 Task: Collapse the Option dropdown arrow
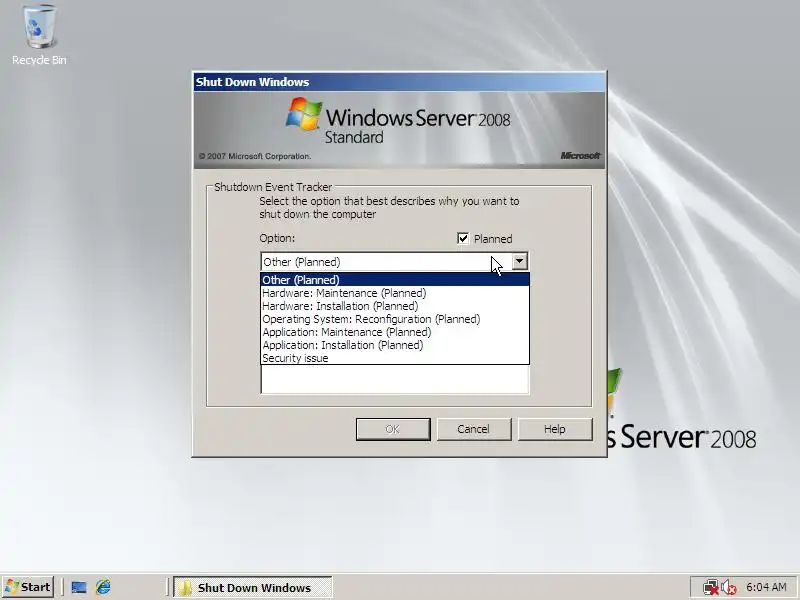[519, 261]
